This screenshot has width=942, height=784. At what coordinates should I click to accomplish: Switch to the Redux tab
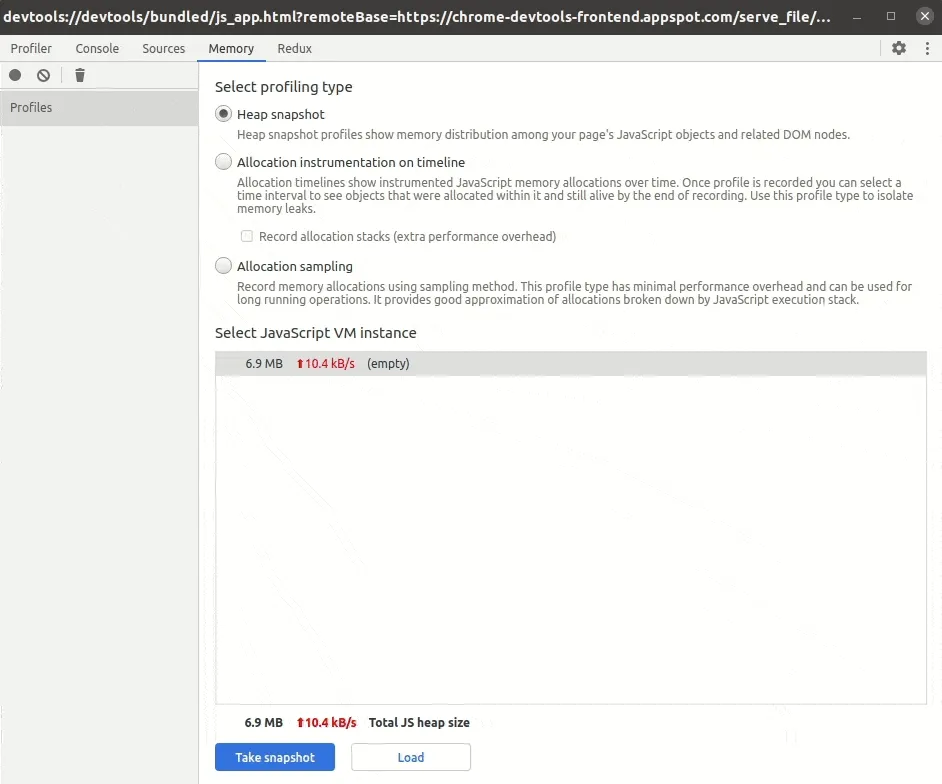pyautogui.click(x=294, y=48)
